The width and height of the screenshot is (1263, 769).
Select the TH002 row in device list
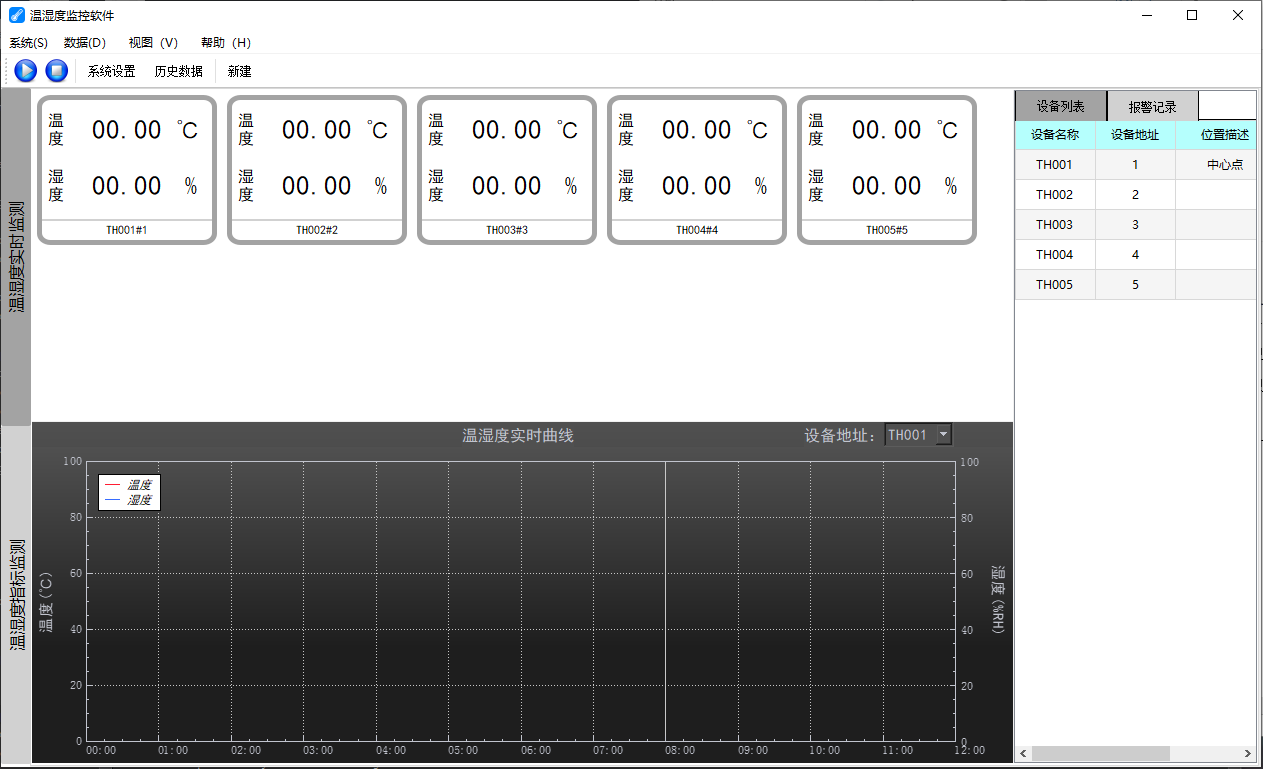click(1135, 195)
